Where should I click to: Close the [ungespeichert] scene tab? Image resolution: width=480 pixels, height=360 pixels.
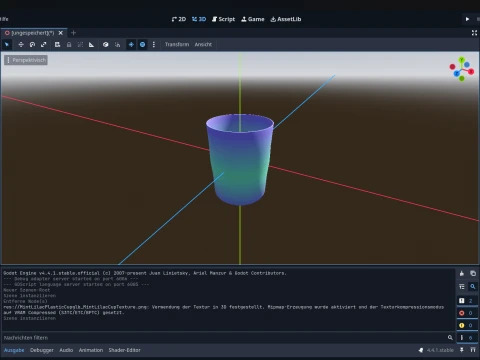[61, 33]
